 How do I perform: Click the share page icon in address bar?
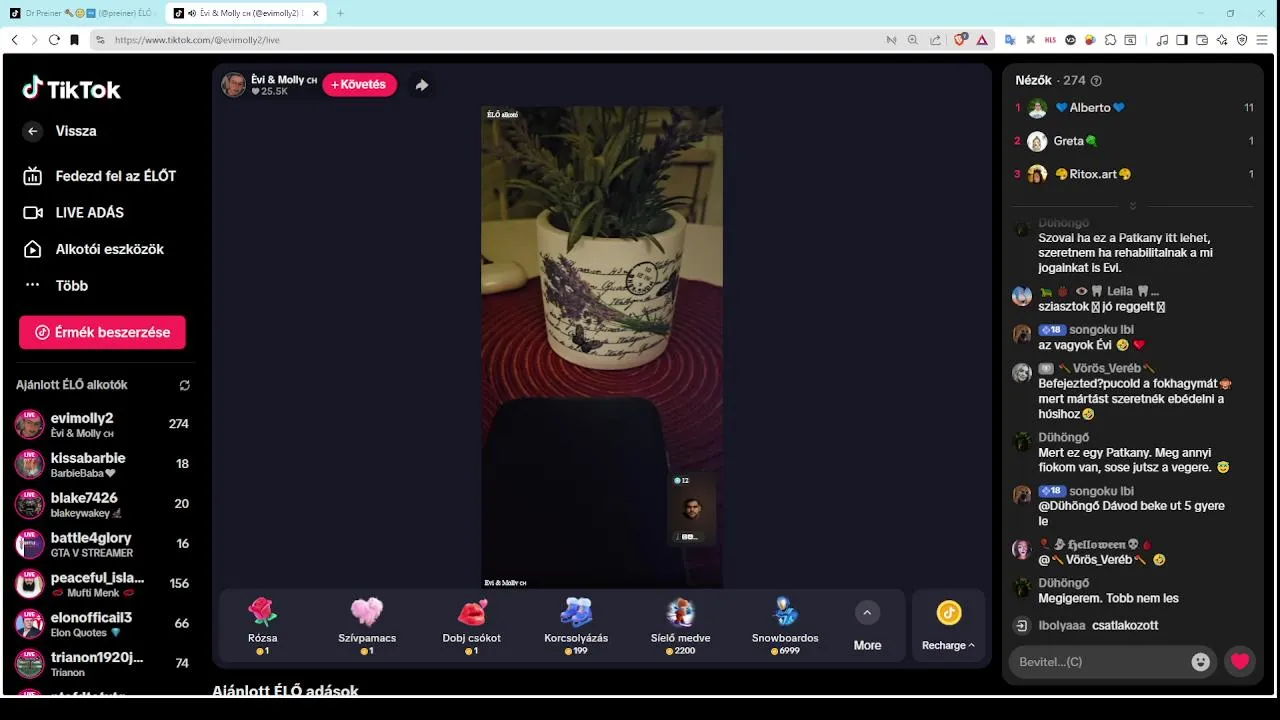[935, 40]
